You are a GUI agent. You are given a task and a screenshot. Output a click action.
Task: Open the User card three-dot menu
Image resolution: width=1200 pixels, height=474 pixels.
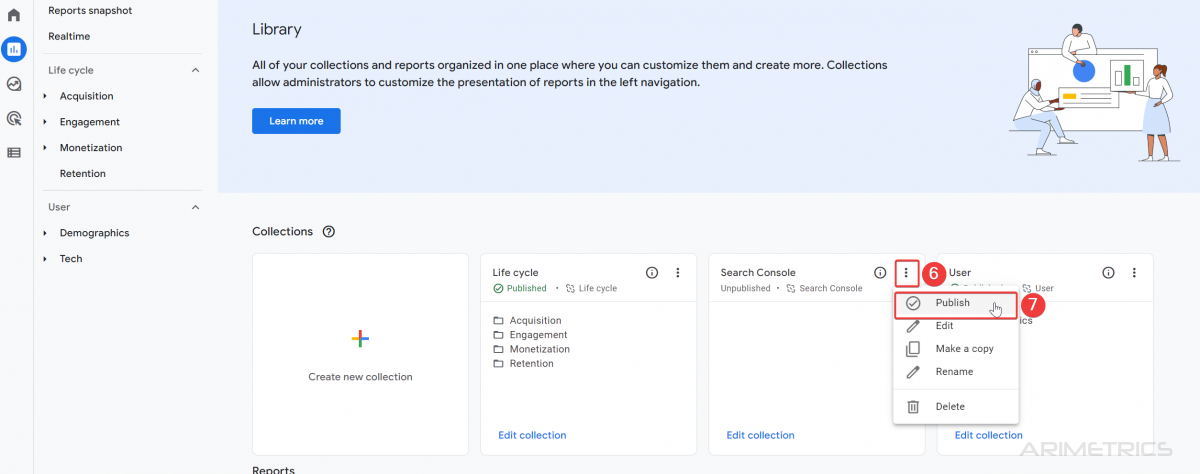[1134, 273]
